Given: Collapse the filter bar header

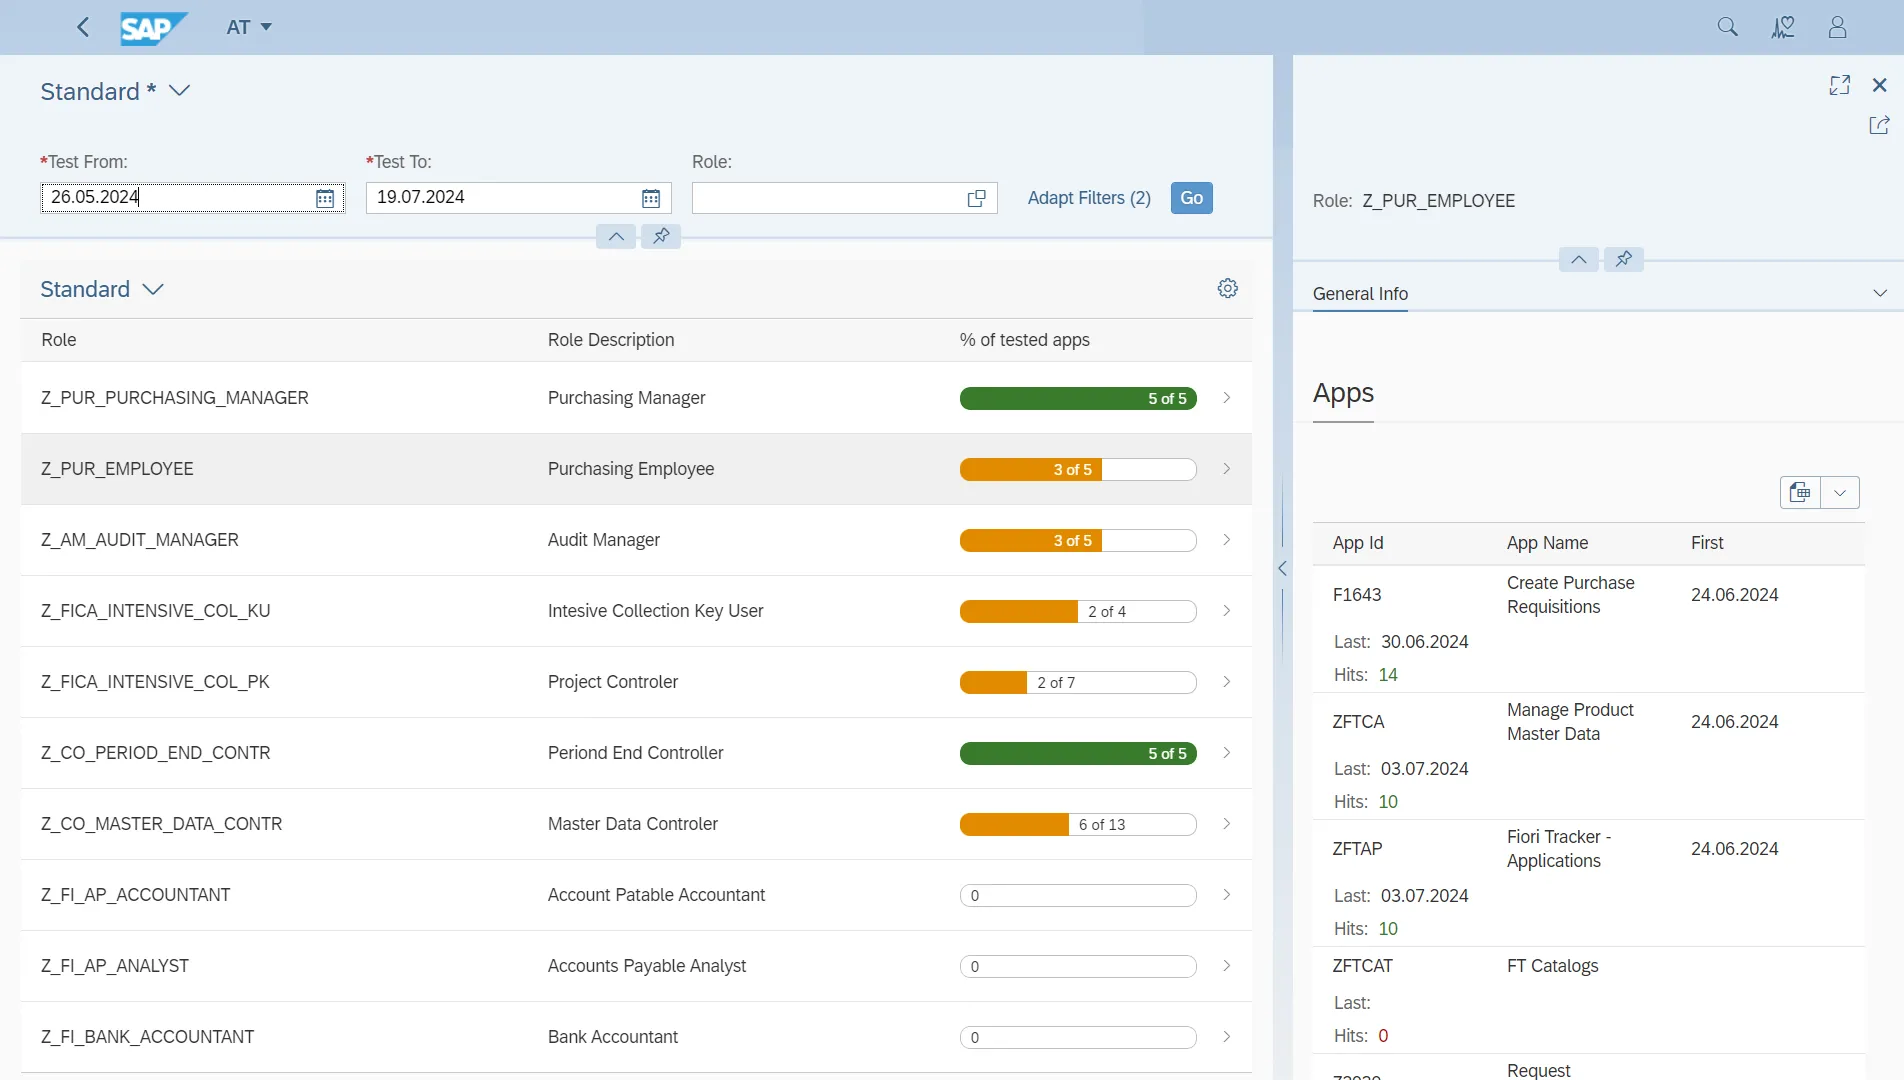Looking at the screenshot, I should 616,236.
